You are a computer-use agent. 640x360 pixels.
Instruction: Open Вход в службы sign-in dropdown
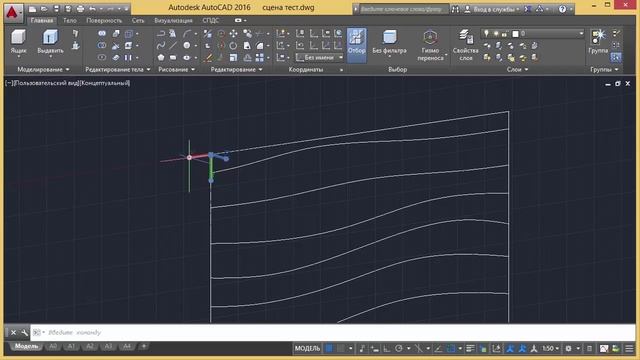493,9
